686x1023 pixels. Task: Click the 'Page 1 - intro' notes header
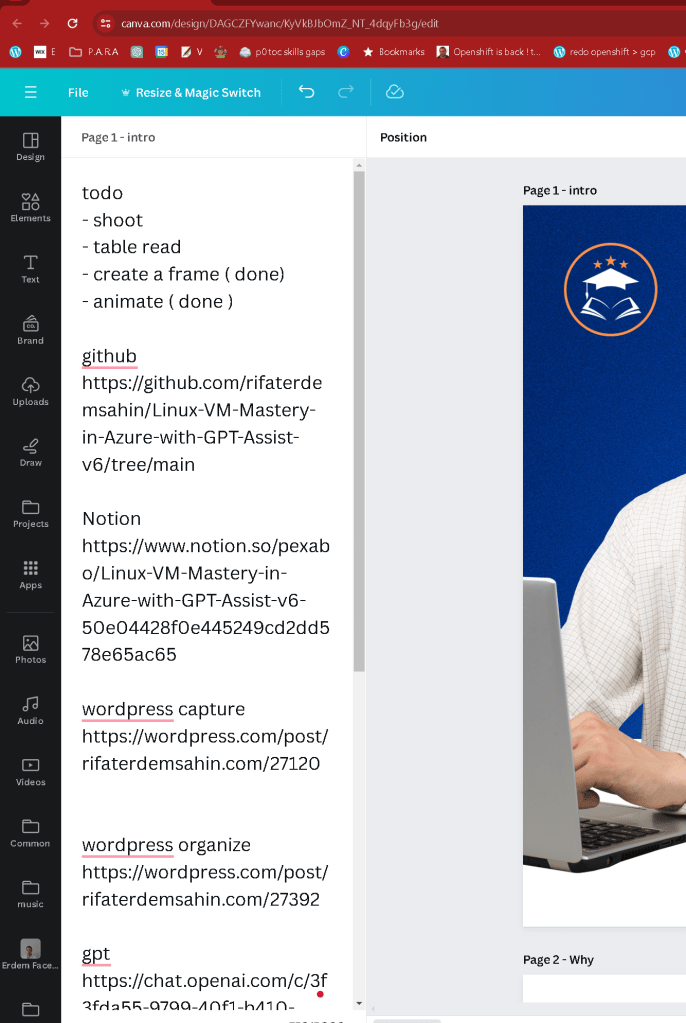click(x=118, y=137)
